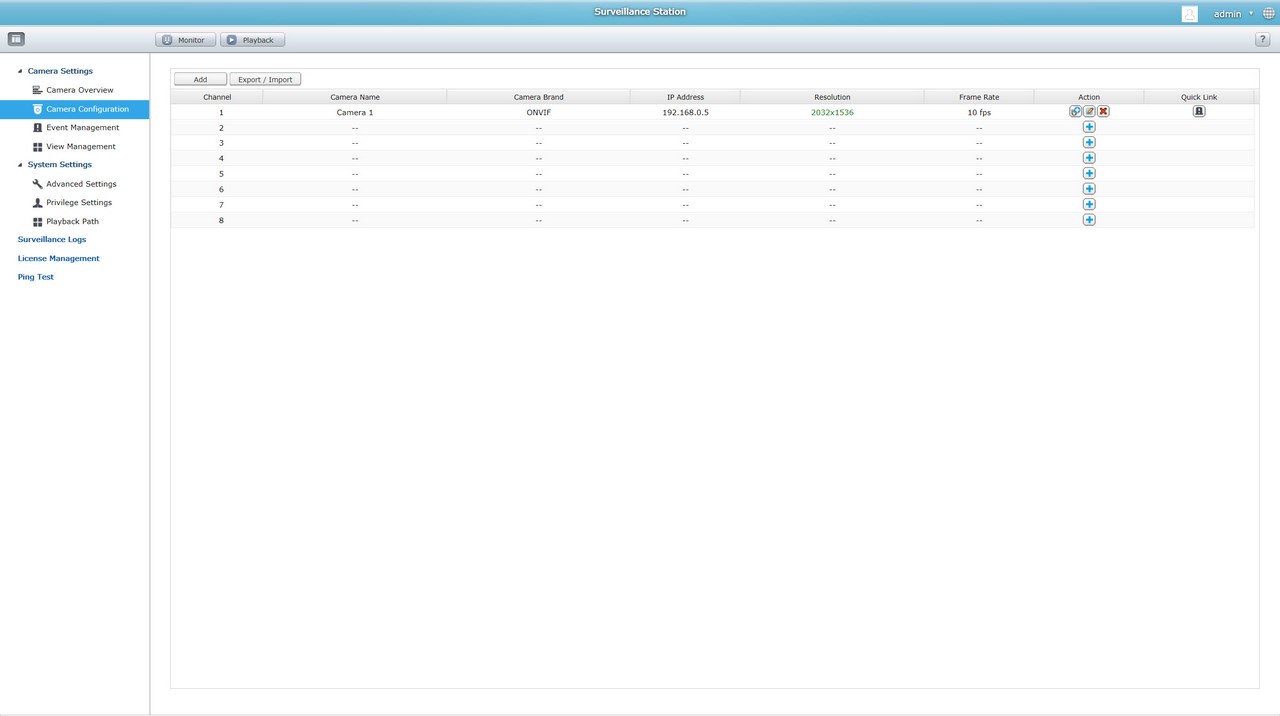This screenshot has width=1280, height=716.
Task: Collapse the System Settings tree section
Action: coord(20,164)
